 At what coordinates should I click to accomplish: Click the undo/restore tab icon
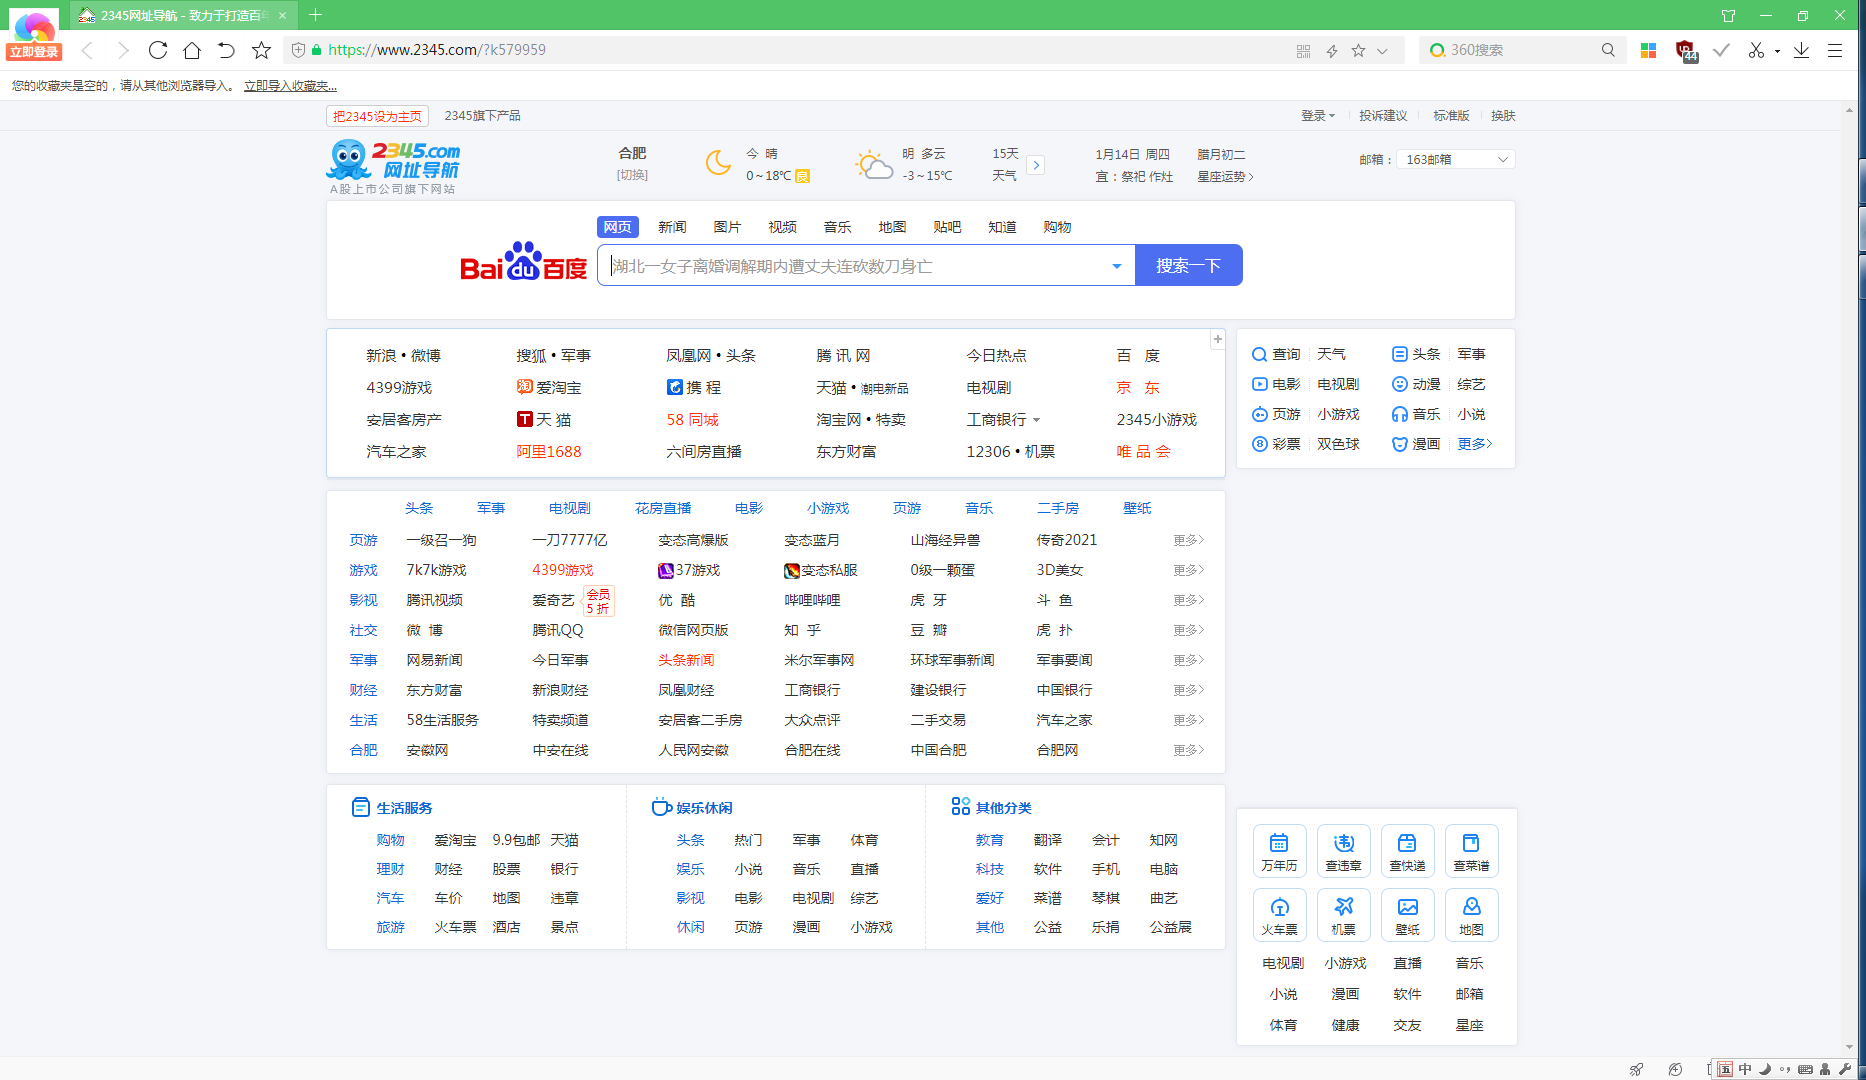pos(226,50)
